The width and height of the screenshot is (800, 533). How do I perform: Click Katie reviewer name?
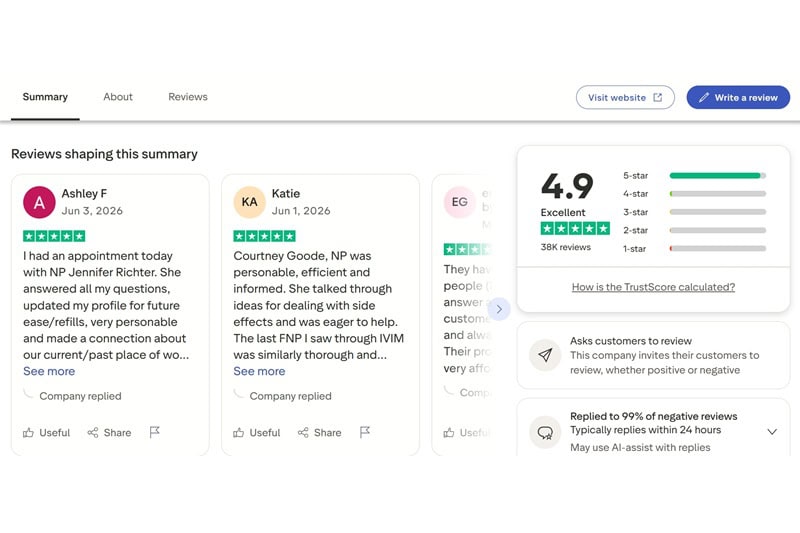(286, 194)
